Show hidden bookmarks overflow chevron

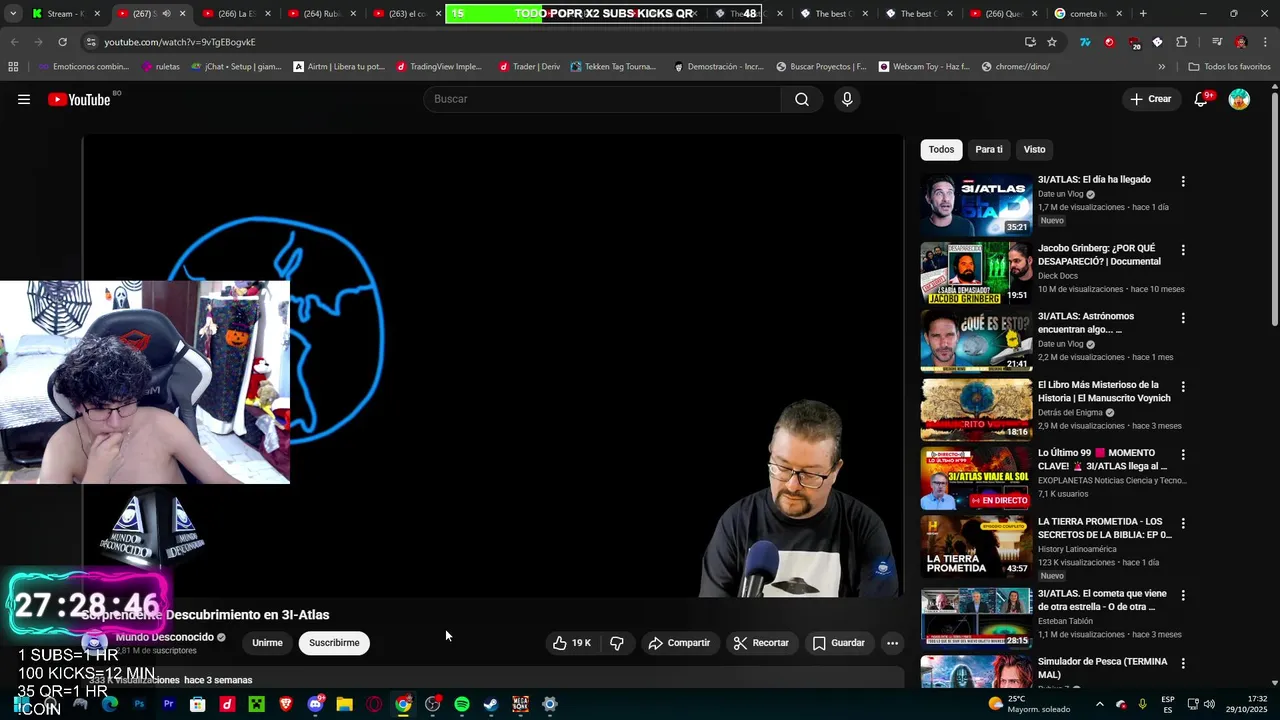pos(1161,66)
